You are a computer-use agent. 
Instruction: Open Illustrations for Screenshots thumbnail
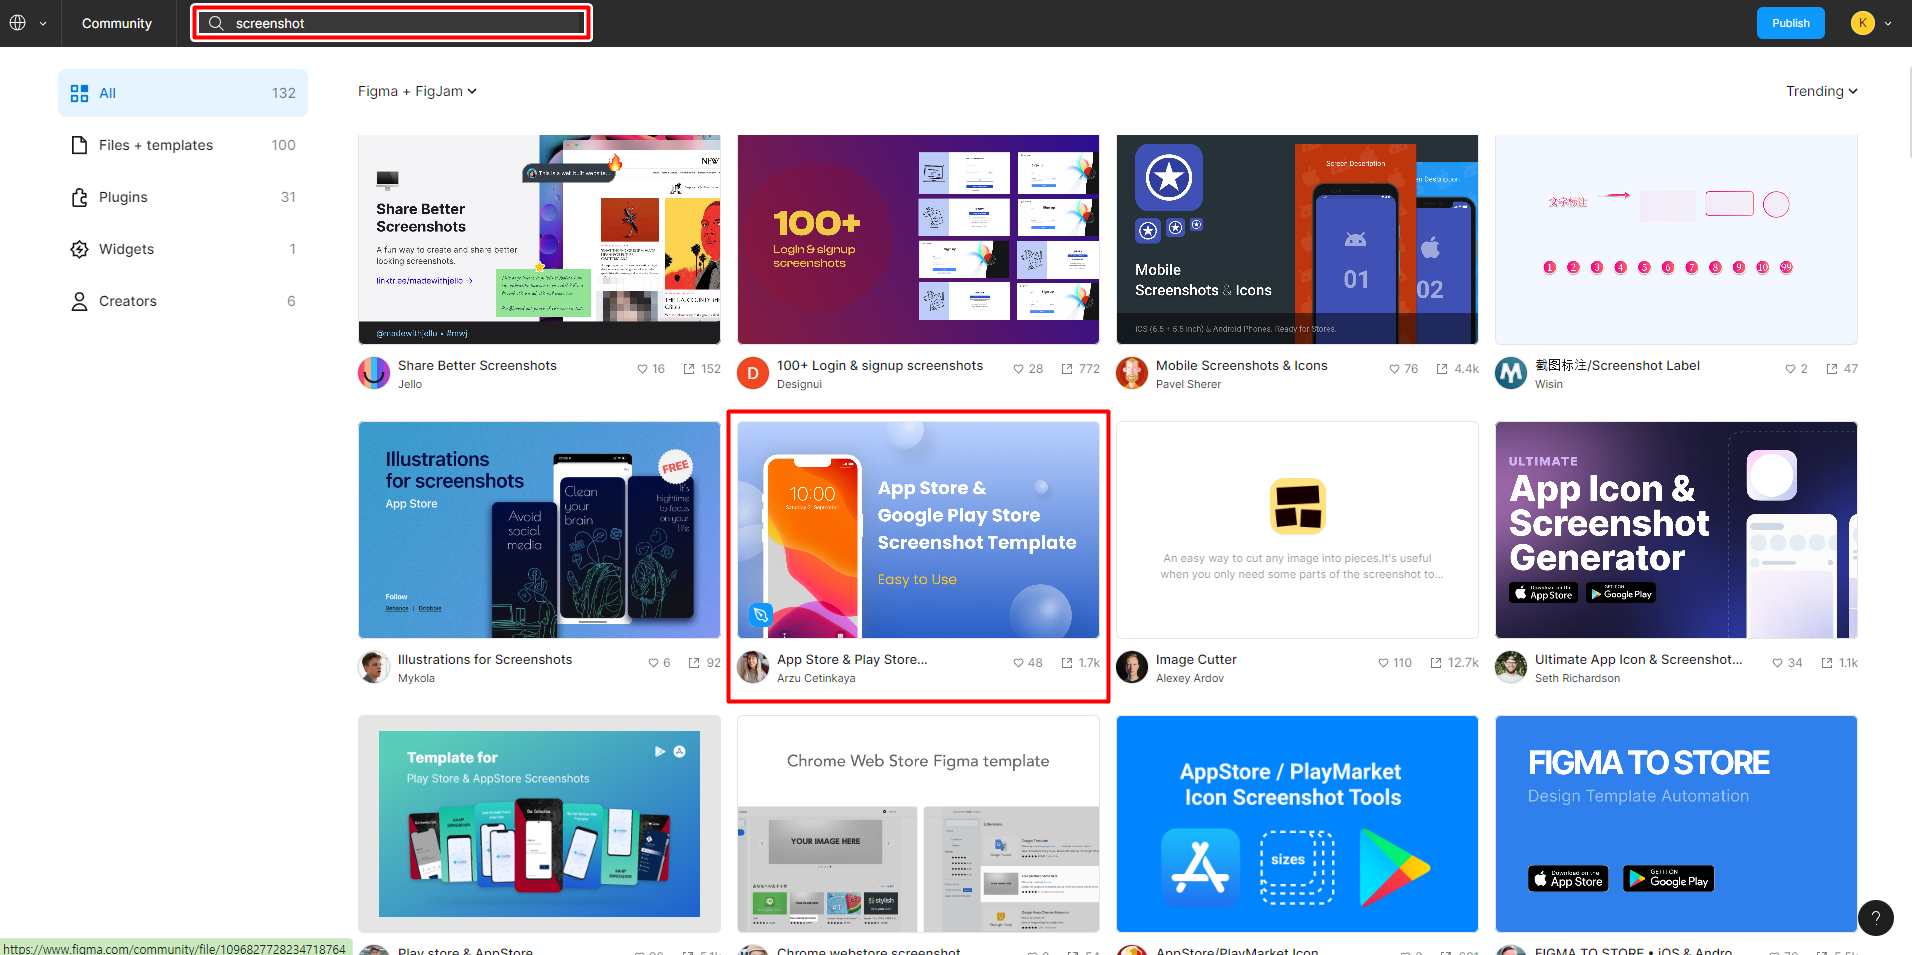point(539,530)
